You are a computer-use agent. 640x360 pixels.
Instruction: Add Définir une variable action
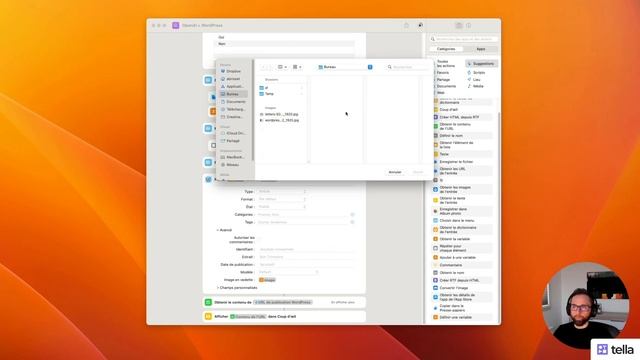tap(462, 317)
